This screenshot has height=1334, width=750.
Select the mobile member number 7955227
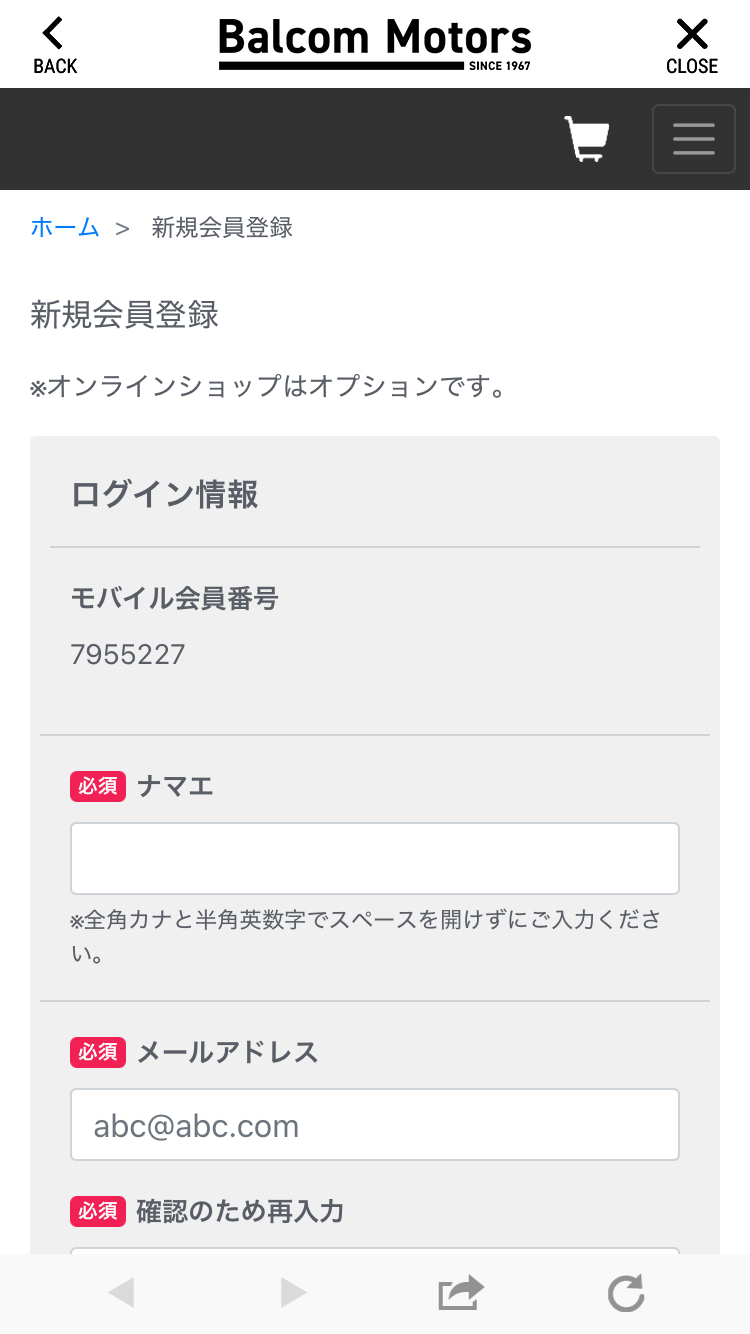click(x=128, y=655)
